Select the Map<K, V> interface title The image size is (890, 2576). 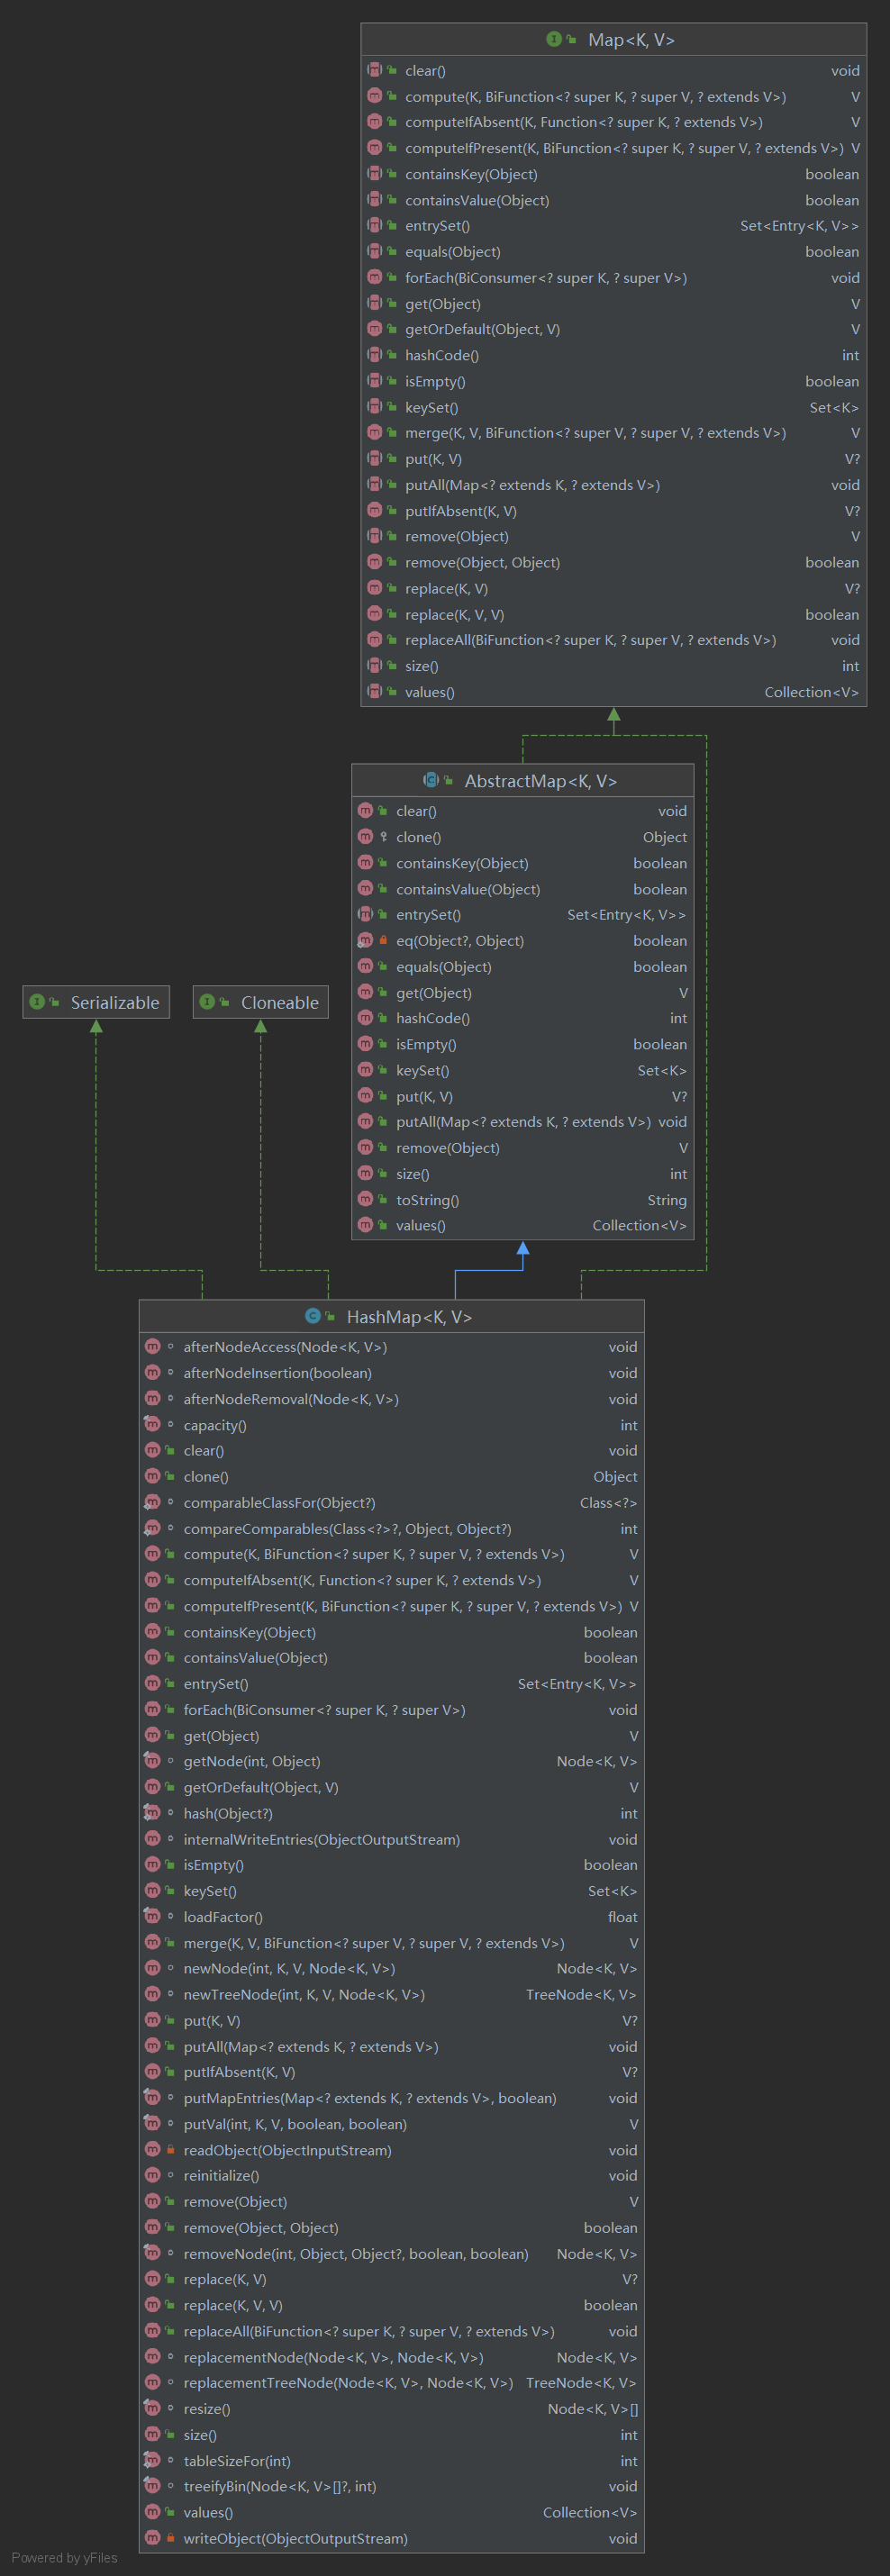click(631, 40)
